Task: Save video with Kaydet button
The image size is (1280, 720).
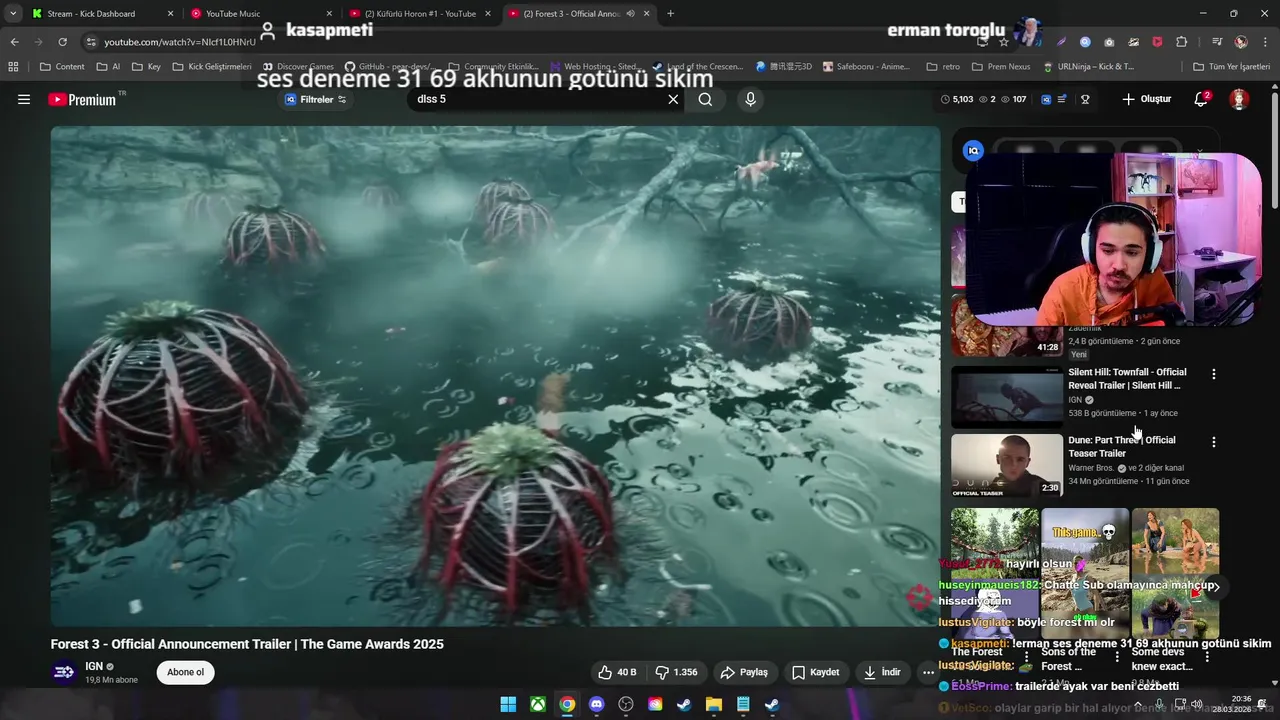Action: (x=815, y=672)
